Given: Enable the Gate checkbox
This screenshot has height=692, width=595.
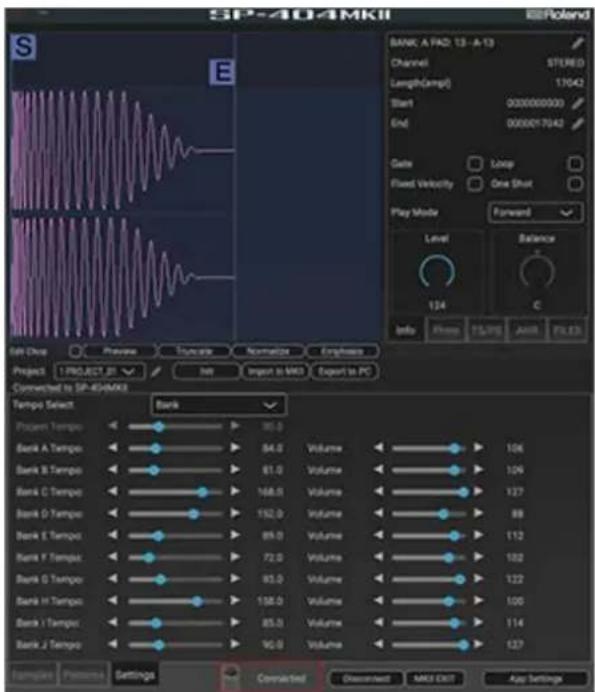Looking at the screenshot, I should pos(475,164).
